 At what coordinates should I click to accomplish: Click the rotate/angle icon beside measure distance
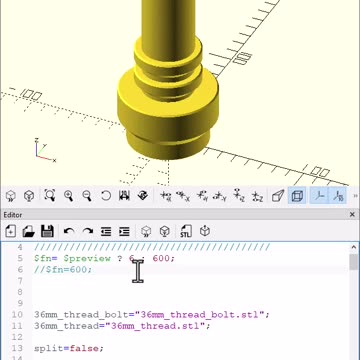[143, 196]
